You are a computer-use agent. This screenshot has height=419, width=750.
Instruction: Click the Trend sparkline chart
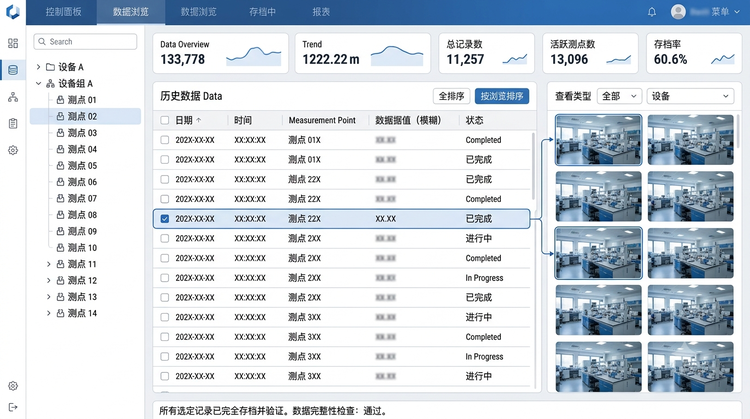[x=397, y=55]
